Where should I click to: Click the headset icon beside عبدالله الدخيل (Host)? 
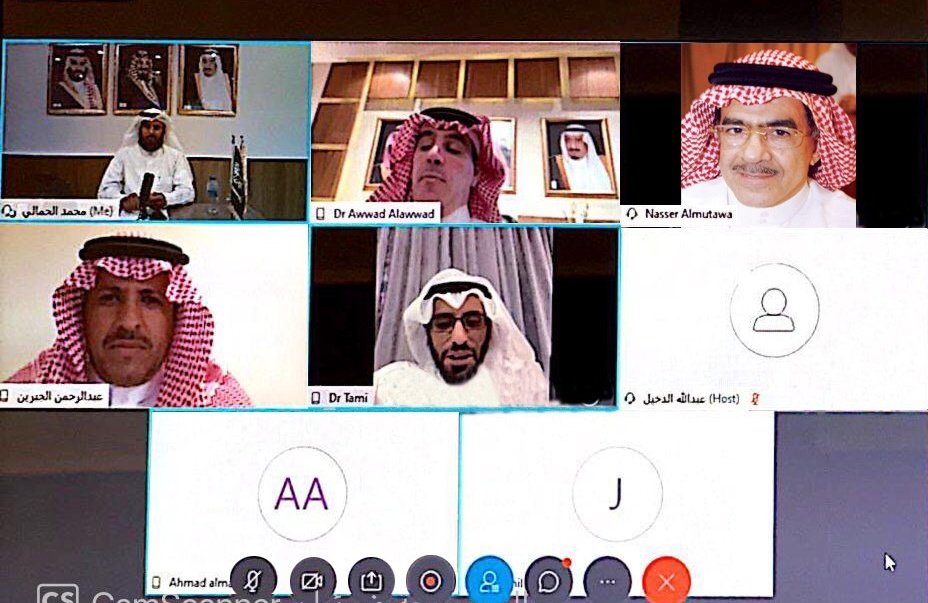pyautogui.click(x=631, y=399)
